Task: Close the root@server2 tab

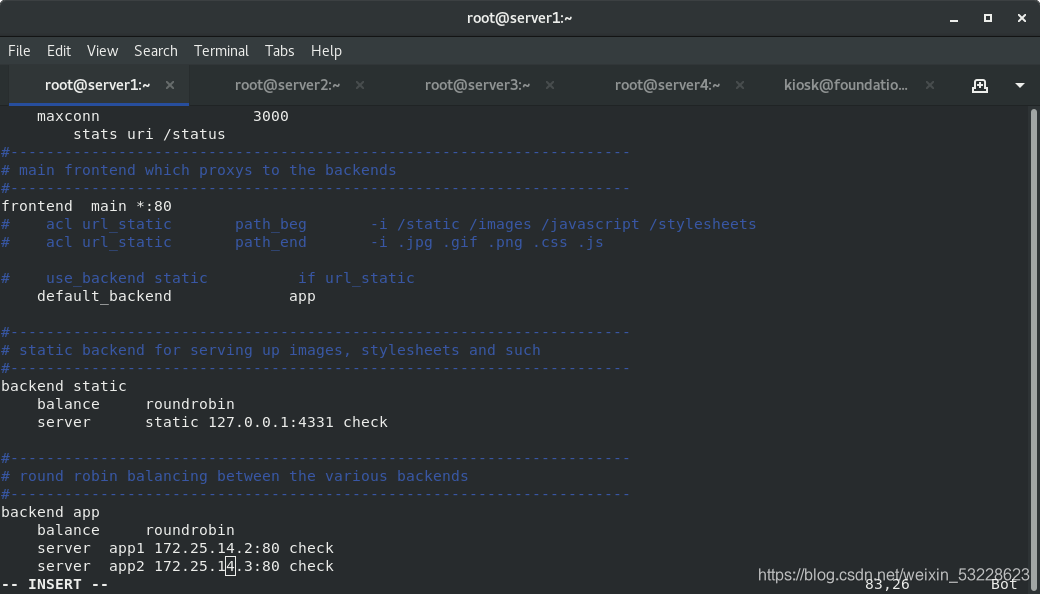Action: pyautogui.click(x=359, y=85)
